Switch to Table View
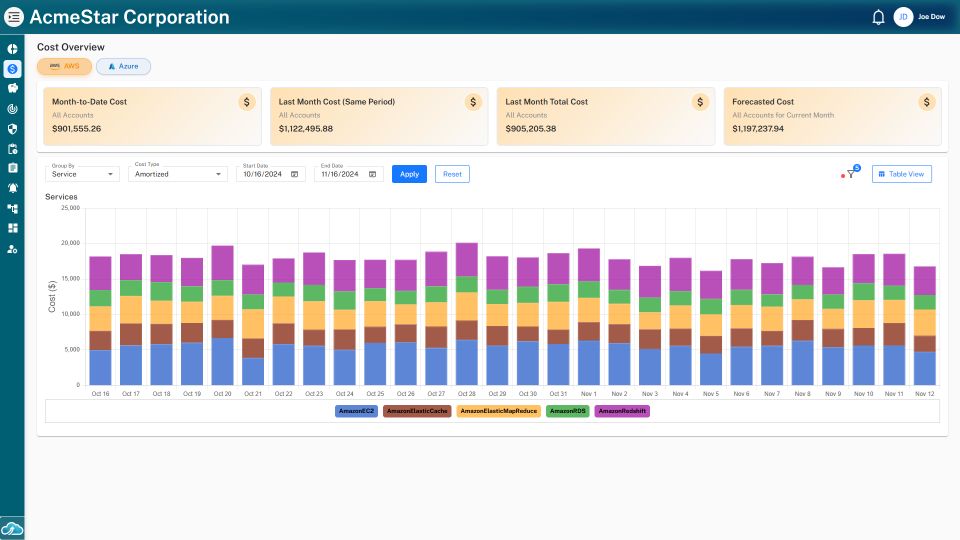Screen dimensions: 960x540 coord(902,174)
